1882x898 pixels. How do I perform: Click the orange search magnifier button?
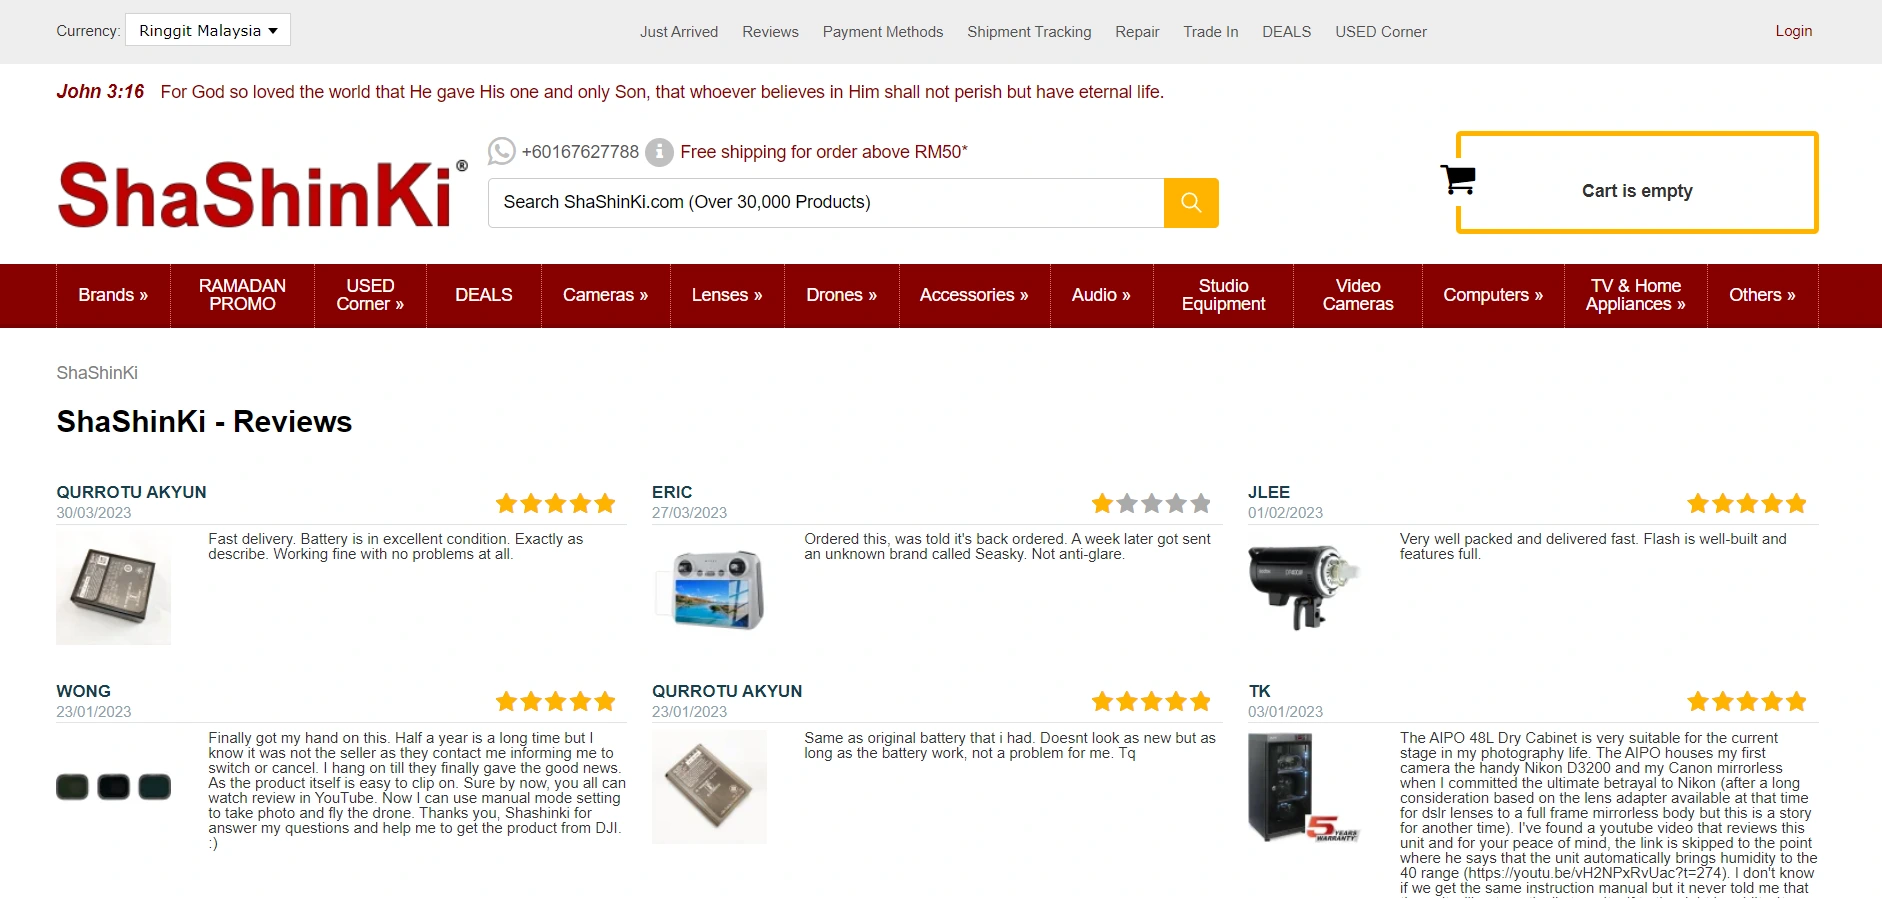tap(1191, 203)
